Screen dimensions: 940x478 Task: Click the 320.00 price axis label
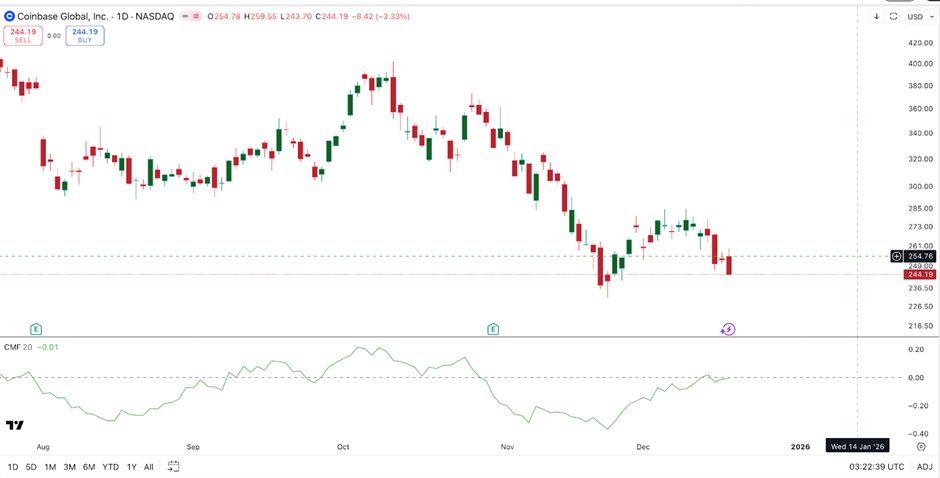pyautogui.click(x=921, y=160)
